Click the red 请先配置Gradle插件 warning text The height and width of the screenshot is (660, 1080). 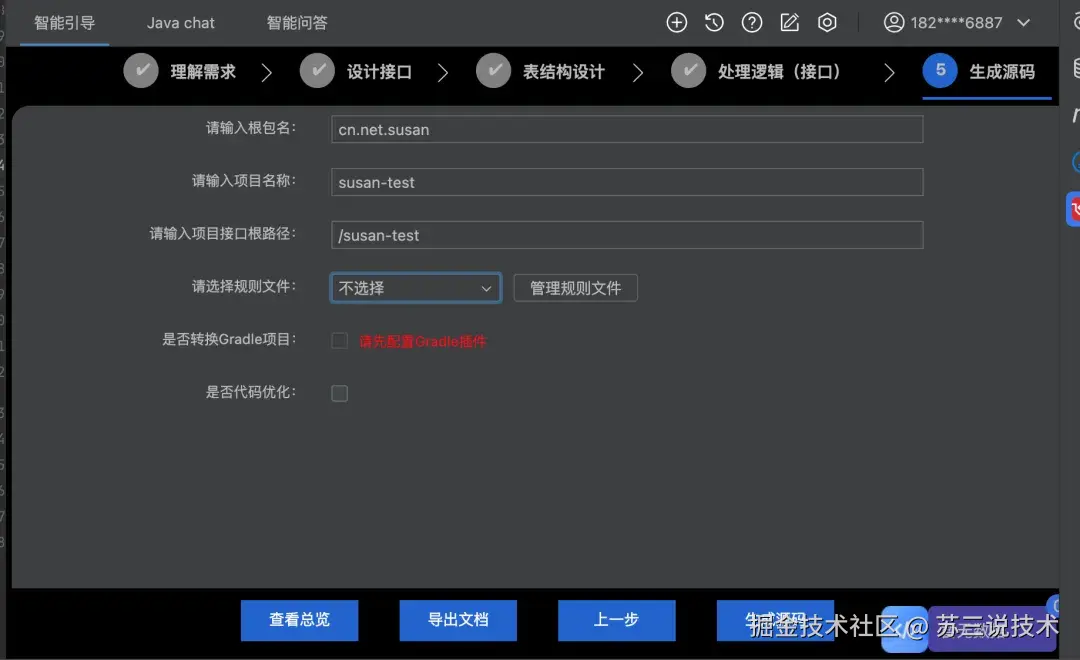click(424, 340)
